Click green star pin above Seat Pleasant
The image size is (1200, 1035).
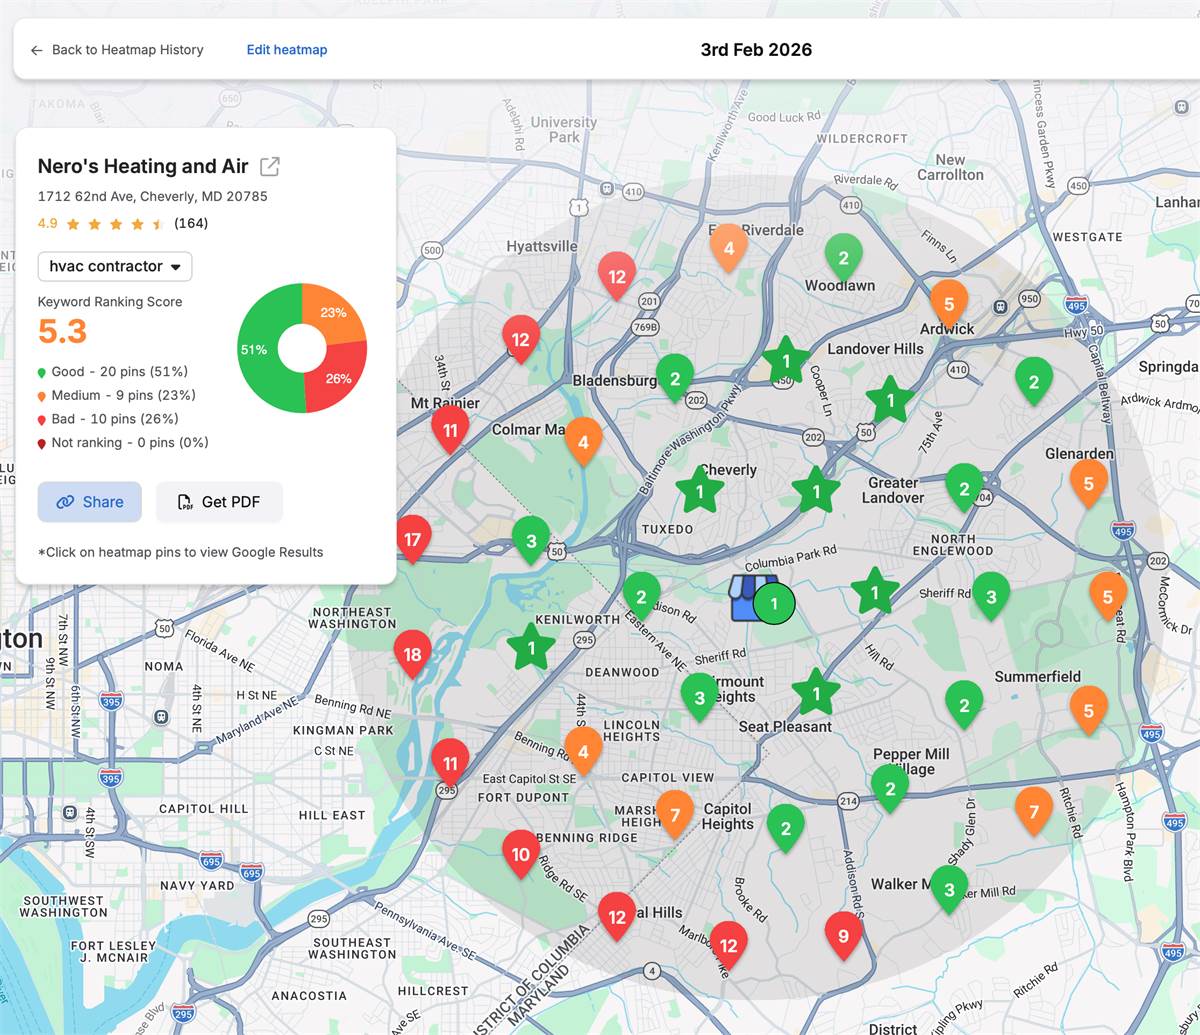click(x=816, y=693)
